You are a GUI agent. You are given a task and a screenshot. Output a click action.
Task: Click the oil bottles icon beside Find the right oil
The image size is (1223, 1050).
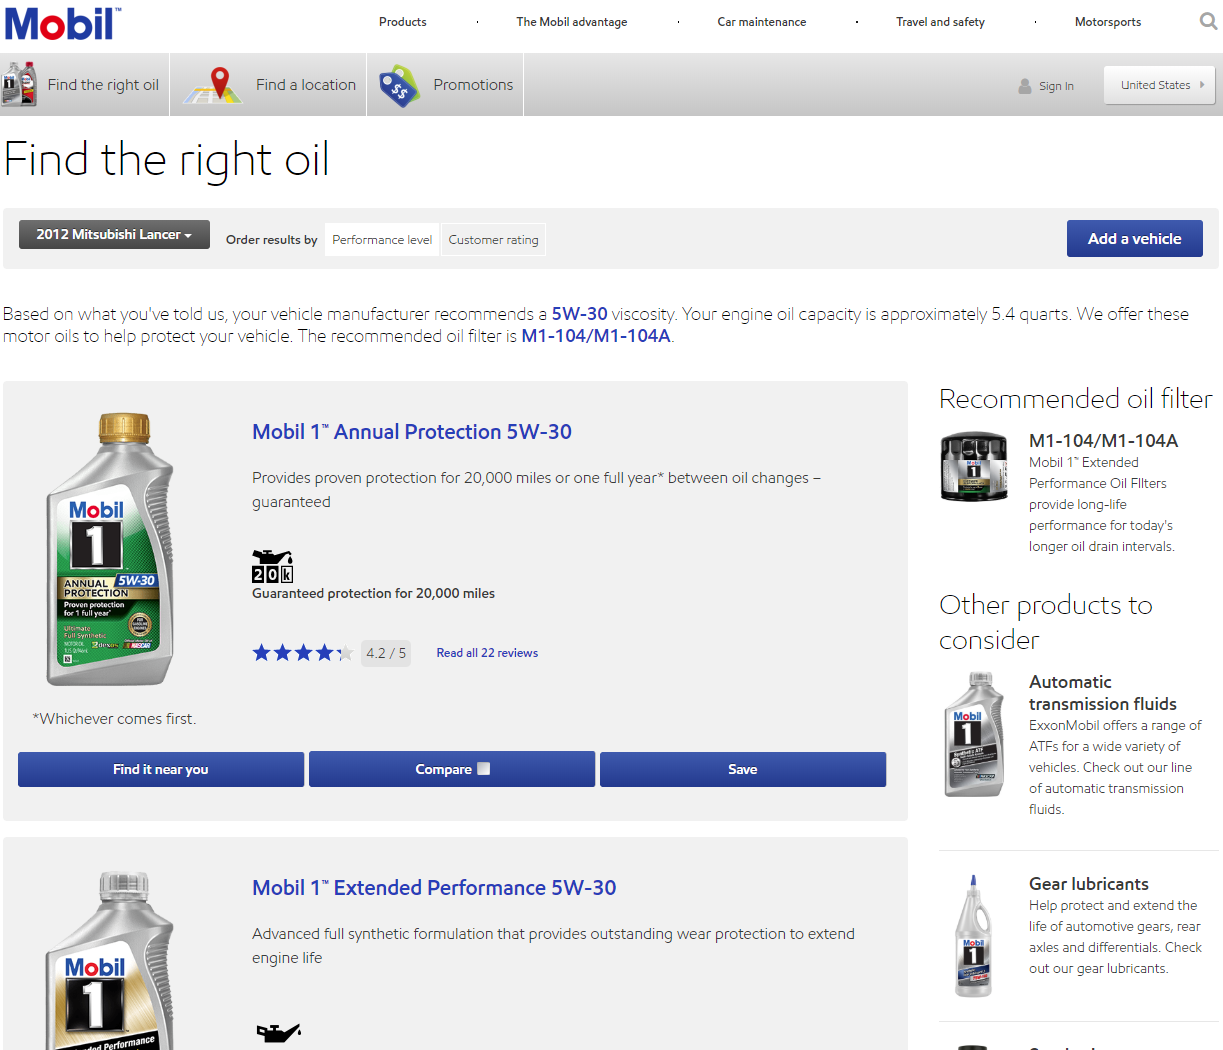(19, 85)
